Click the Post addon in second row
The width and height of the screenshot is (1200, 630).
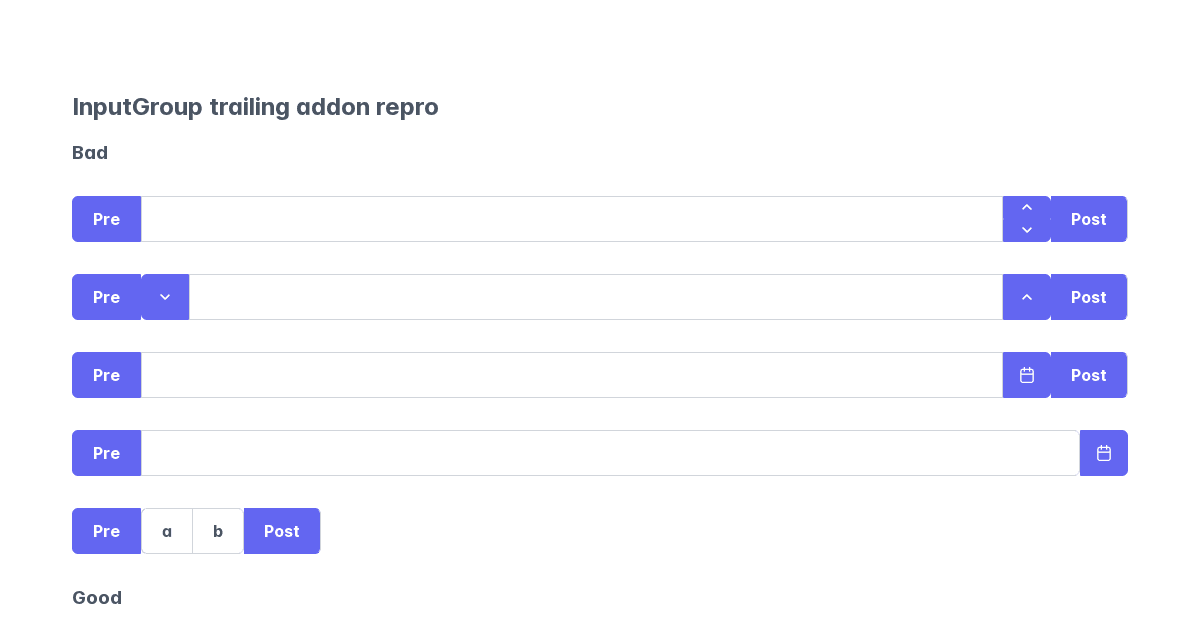[x=1089, y=297]
